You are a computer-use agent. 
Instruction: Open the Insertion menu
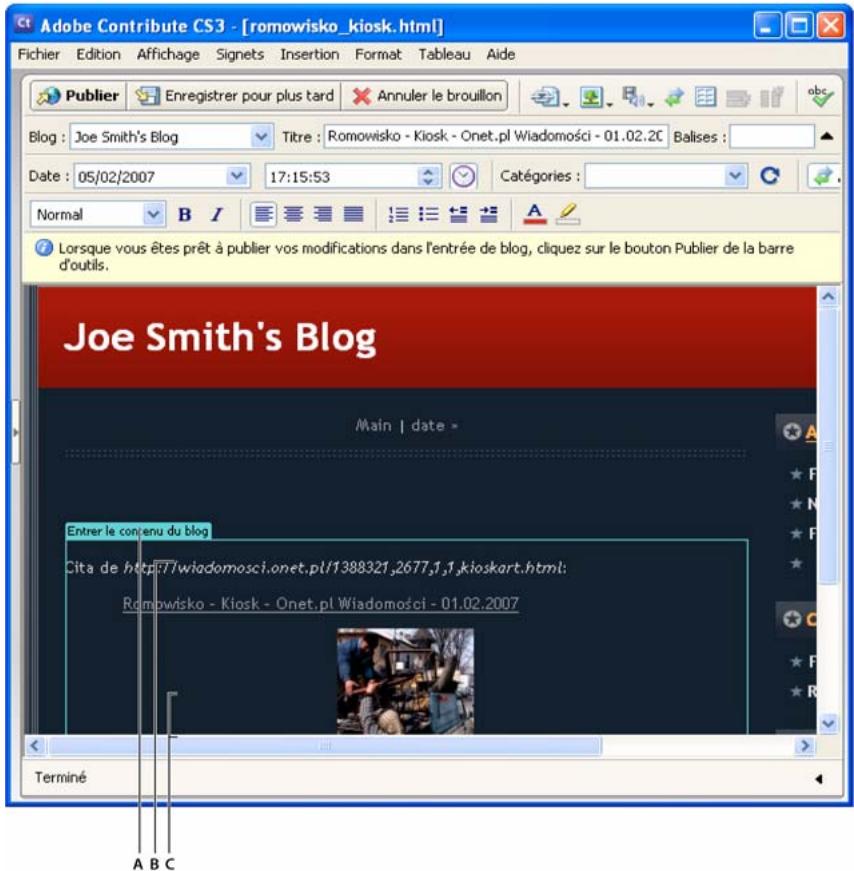[309, 54]
